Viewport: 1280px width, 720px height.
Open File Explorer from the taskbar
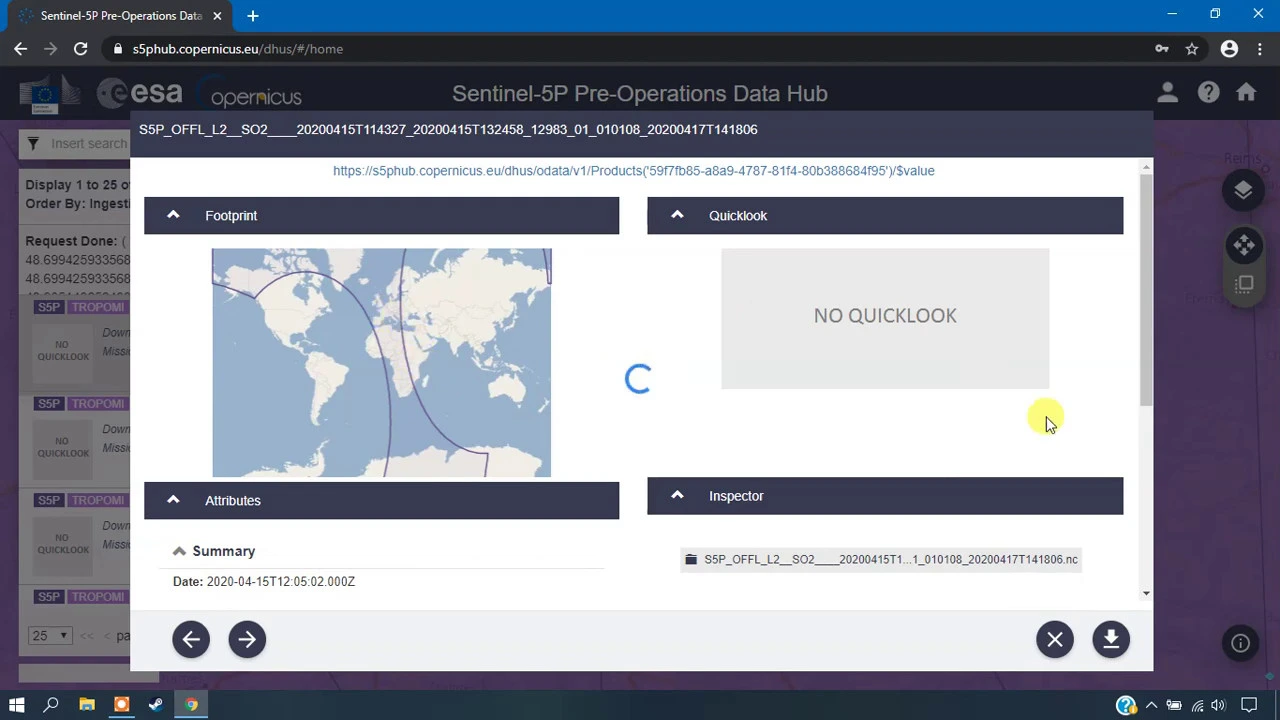pos(87,705)
